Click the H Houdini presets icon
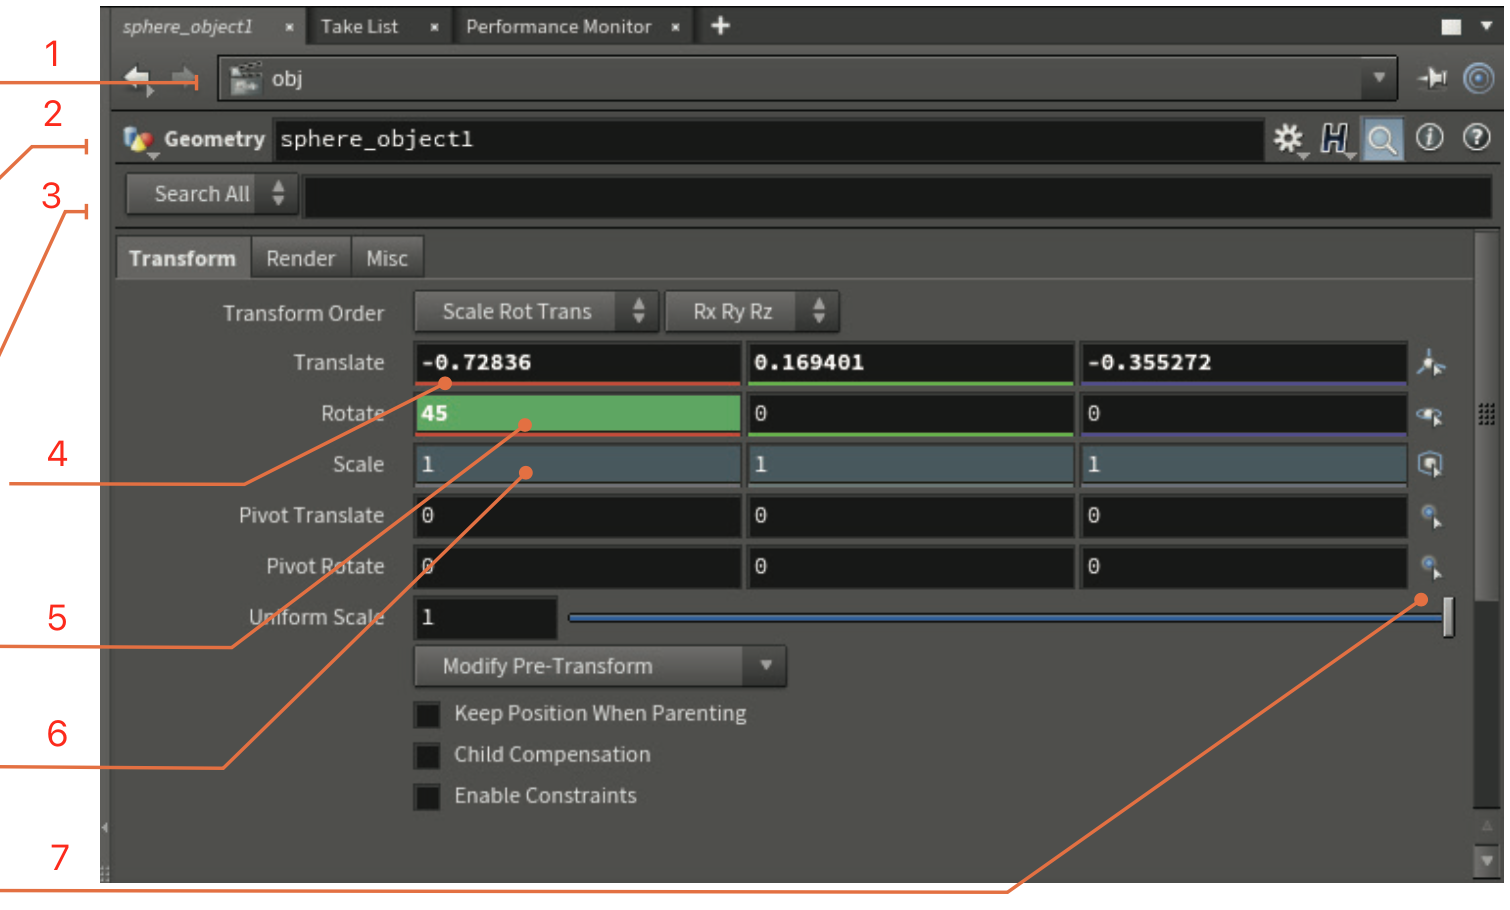1510x910 pixels. pos(1335,139)
